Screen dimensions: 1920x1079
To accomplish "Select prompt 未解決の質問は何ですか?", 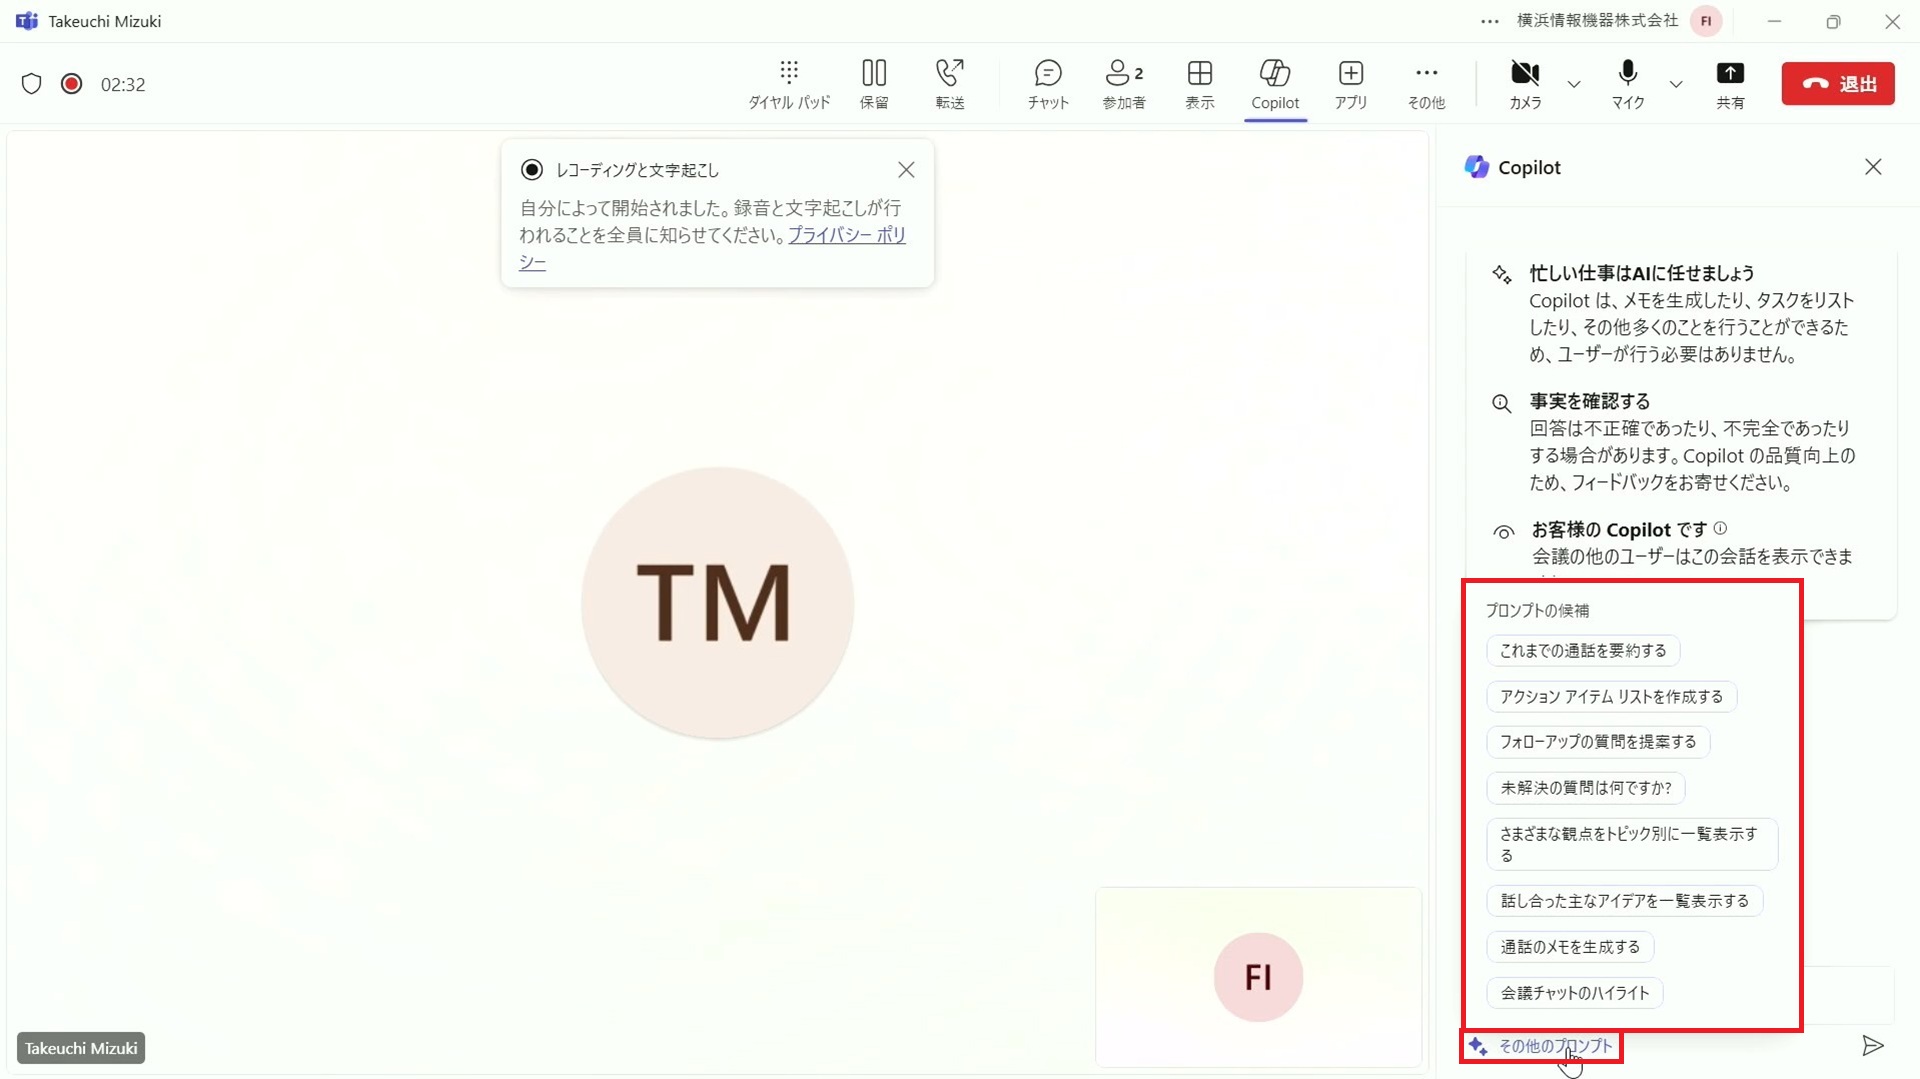I will 1586,788.
